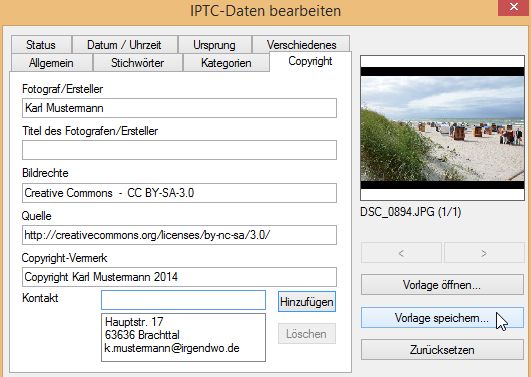Focus the empty Titel des Fotografen/Ersteller field
This screenshot has height=377, width=531.
pyautogui.click(x=179, y=150)
